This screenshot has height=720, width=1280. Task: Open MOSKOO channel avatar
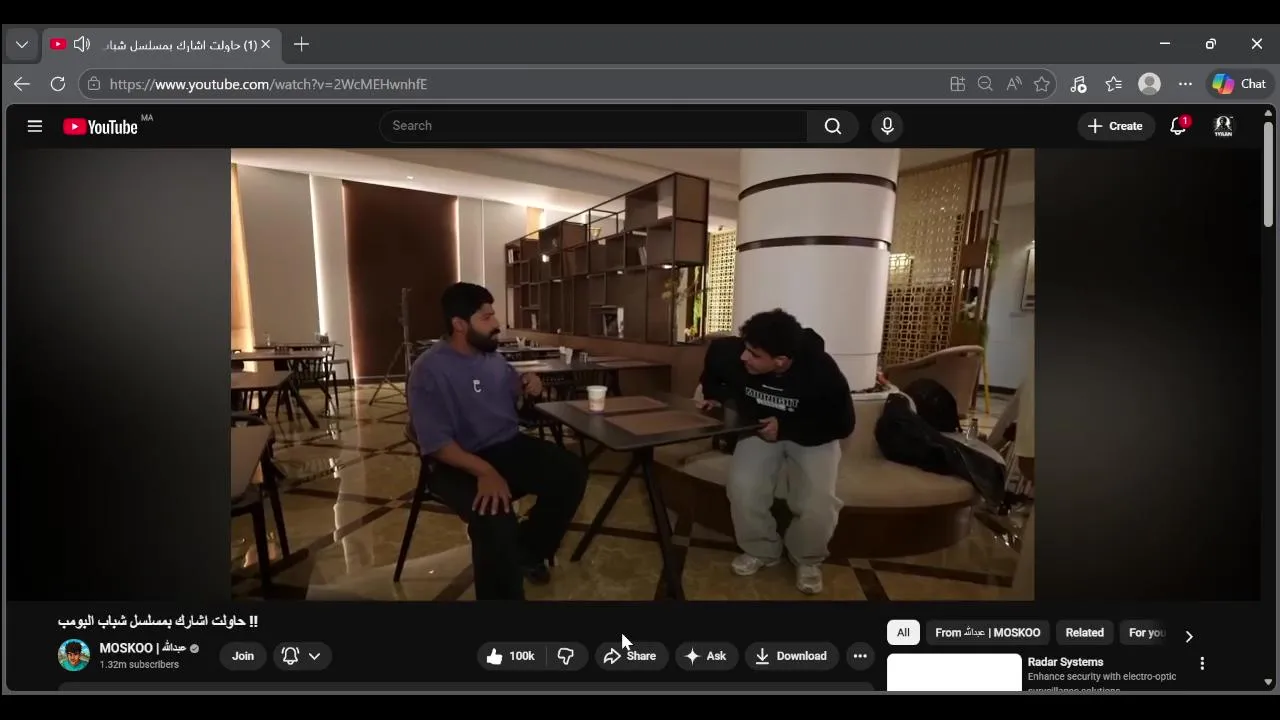click(x=74, y=655)
